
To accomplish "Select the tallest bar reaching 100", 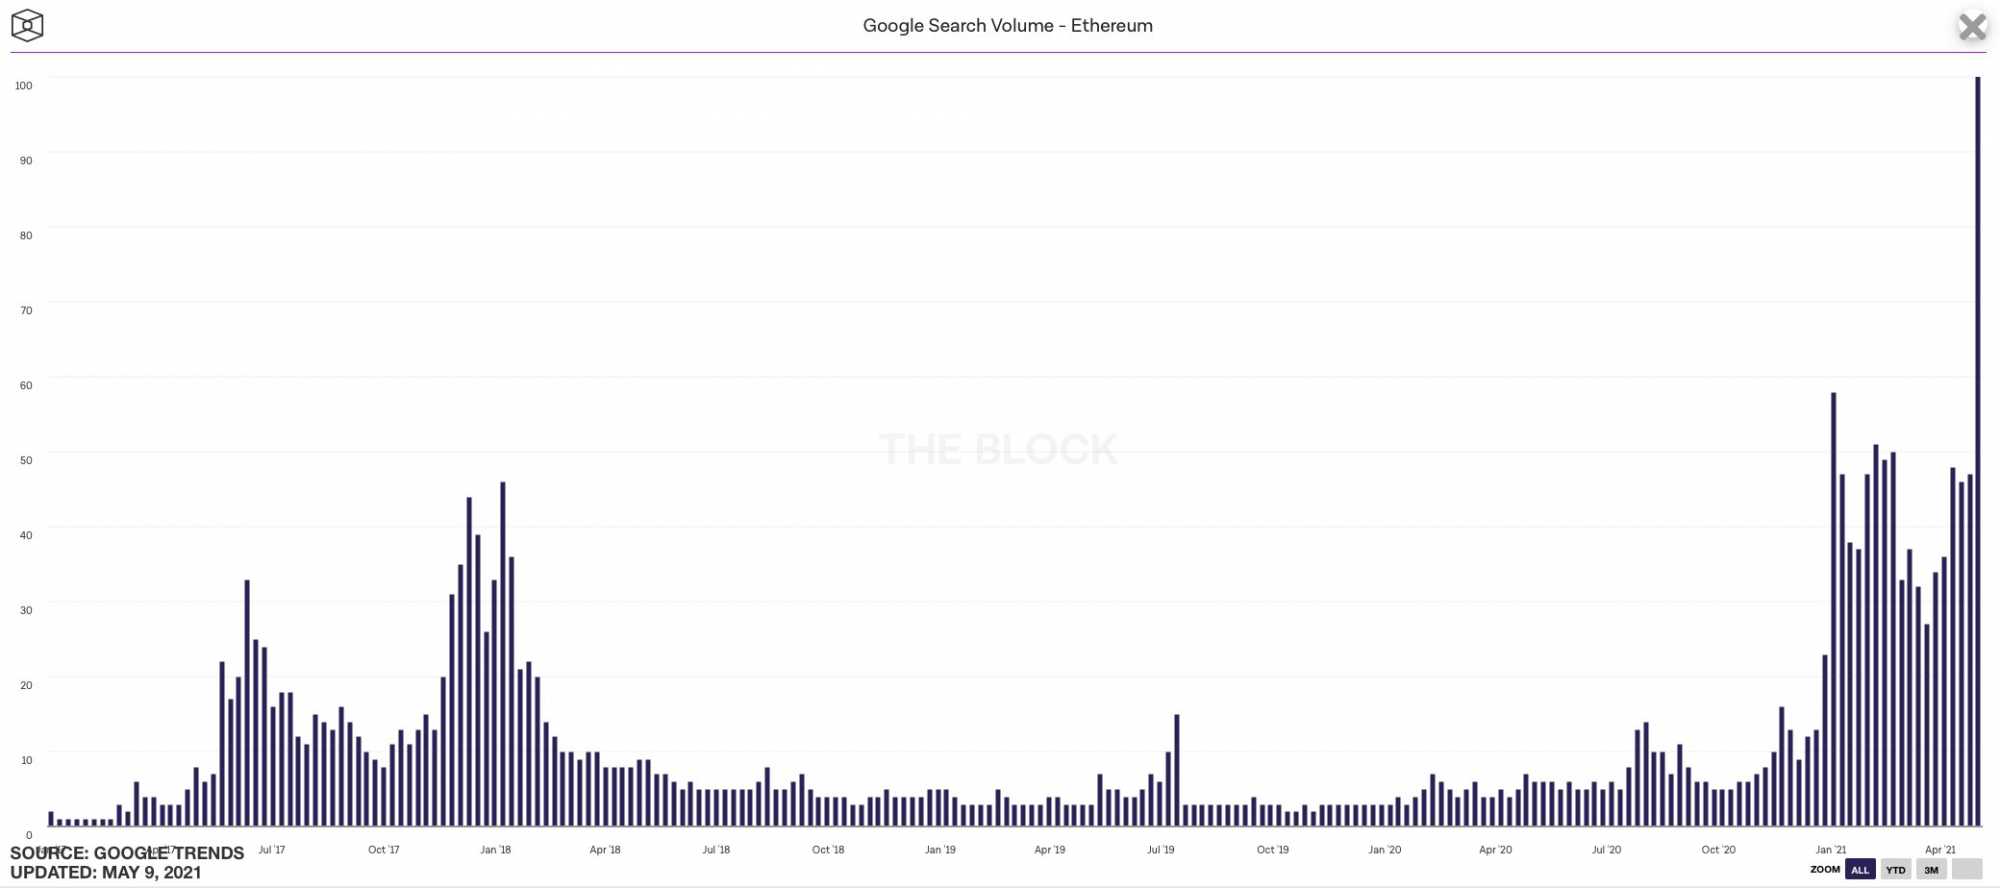I will [x=1977, y=450].
